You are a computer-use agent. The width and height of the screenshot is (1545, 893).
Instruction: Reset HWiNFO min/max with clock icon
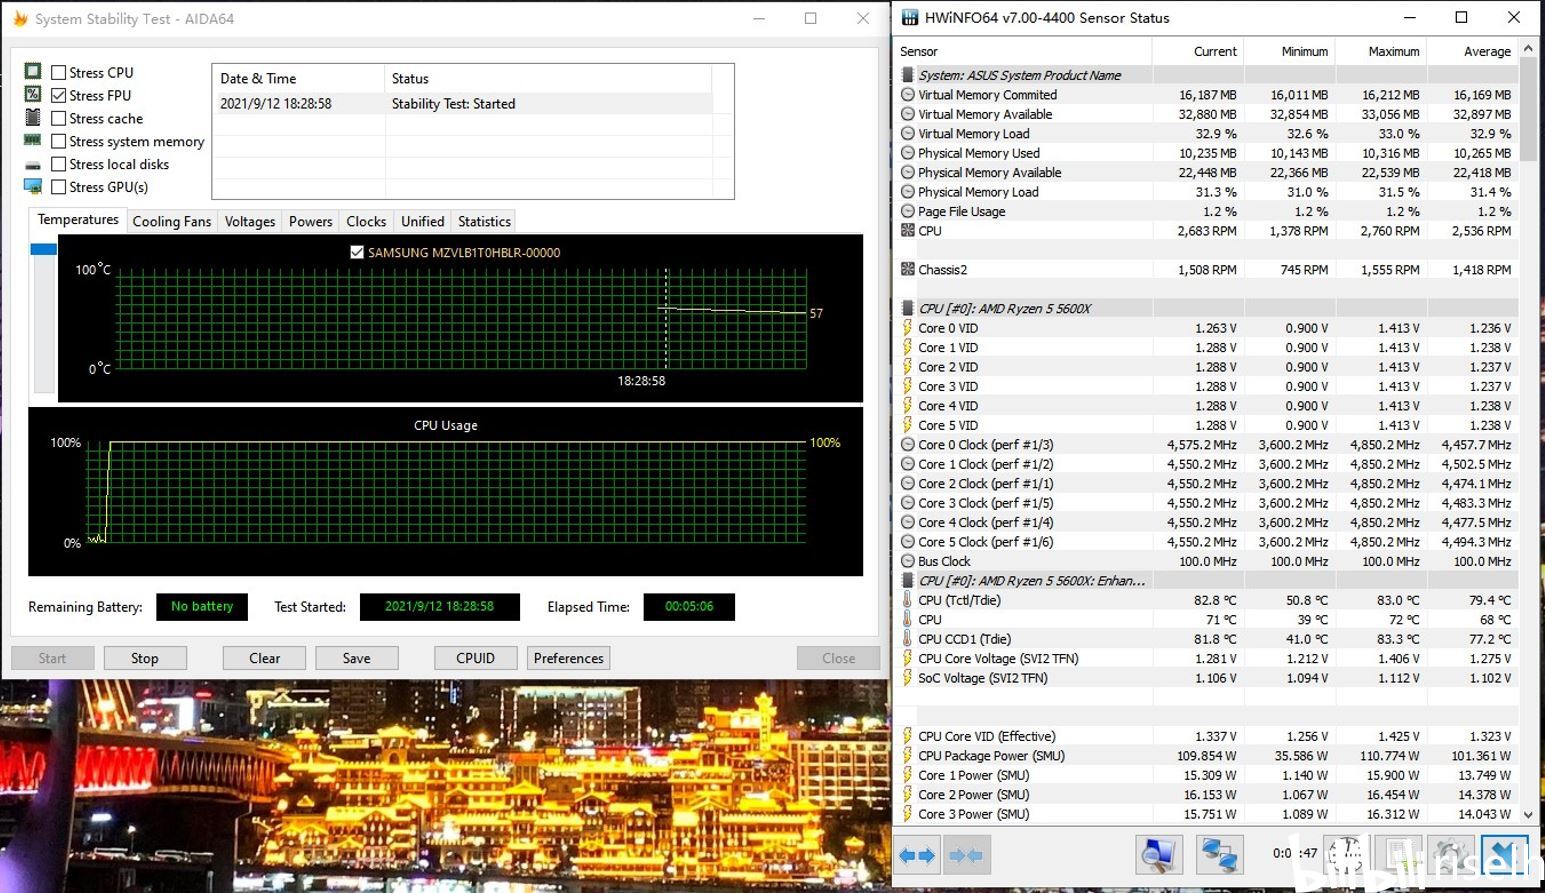[1347, 855]
